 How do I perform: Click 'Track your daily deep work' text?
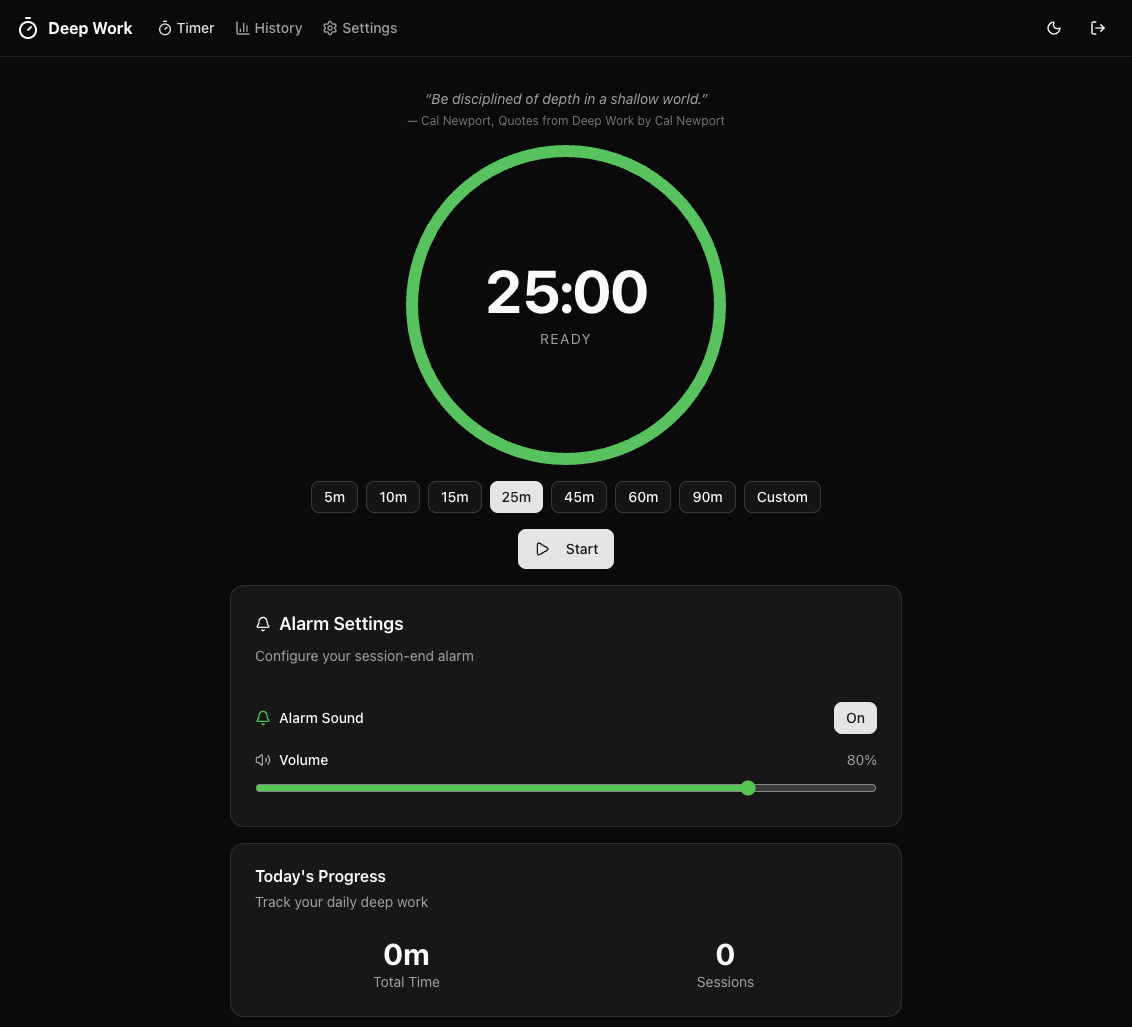(341, 902)
